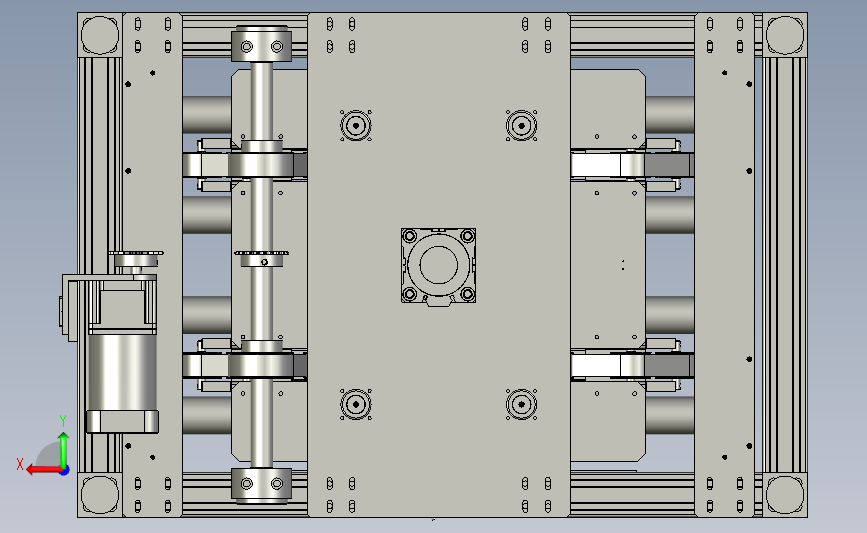Select the lower-right round fastener on center plate
The width and height of the screenshot is (867, 533).
[x=521, y=404]
